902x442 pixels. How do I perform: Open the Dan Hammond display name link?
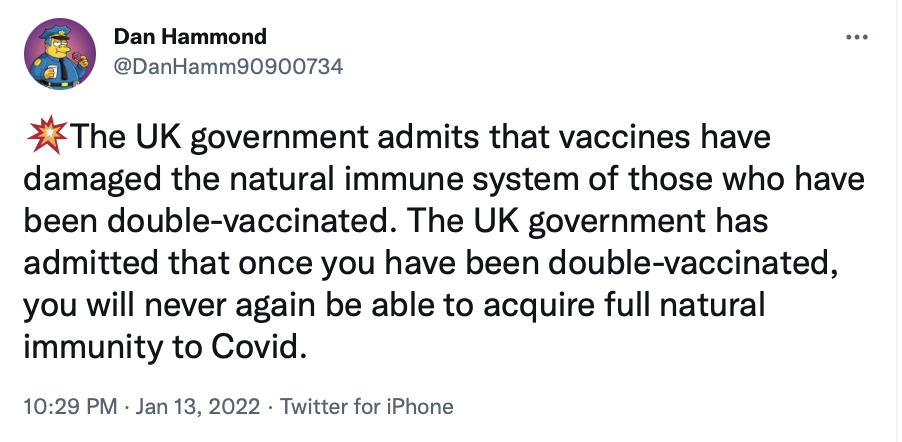click(x=190, y=37)
